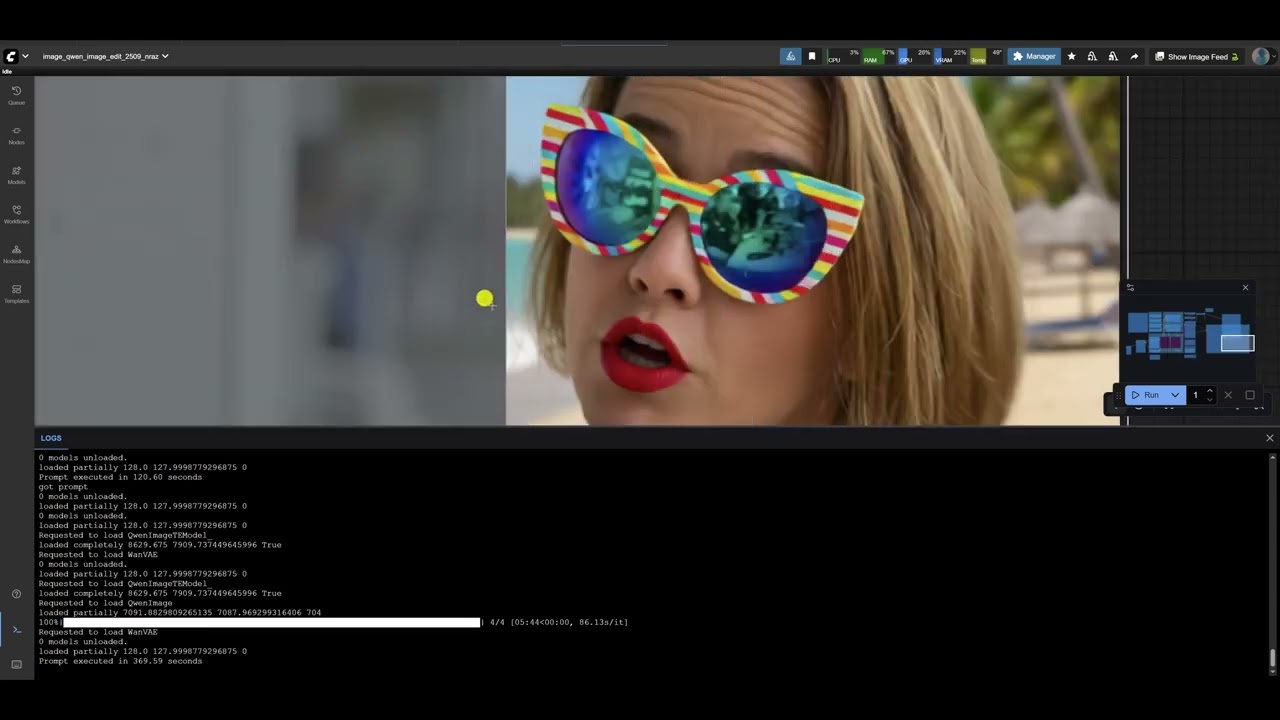1280x720 pixels.
Task: Click the second cache-clear icon before share arrow
Action: 1113,56
